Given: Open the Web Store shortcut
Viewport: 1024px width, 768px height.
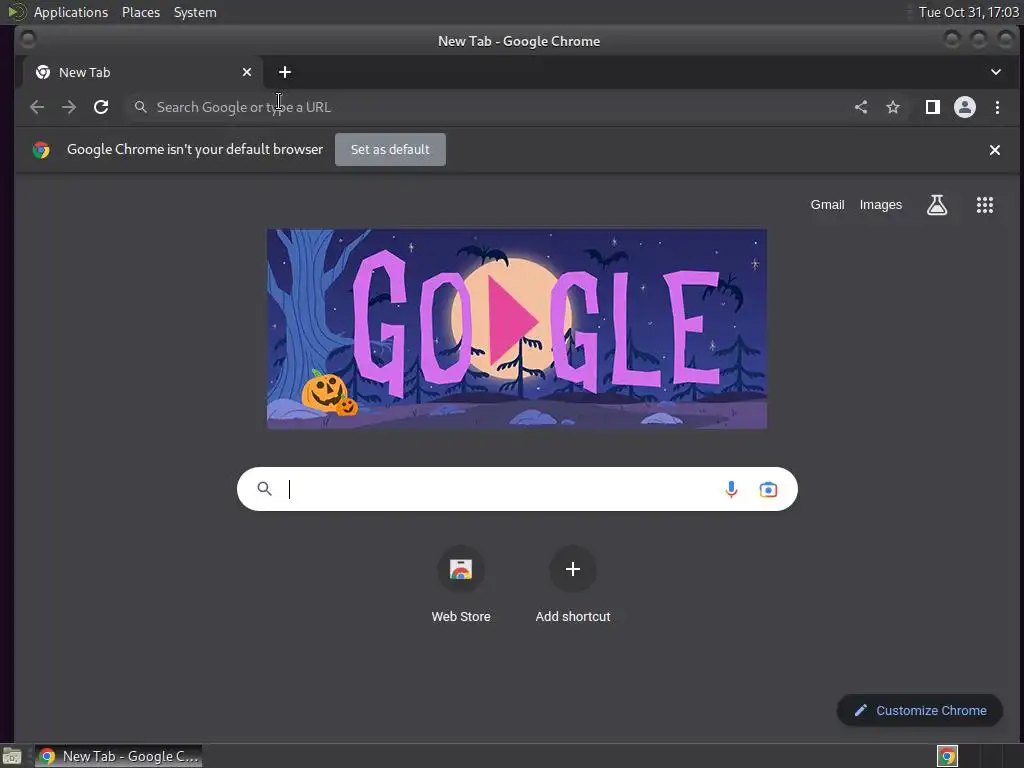Looking at the screenshot, I should pyautogui.click(x=460, y=583).
